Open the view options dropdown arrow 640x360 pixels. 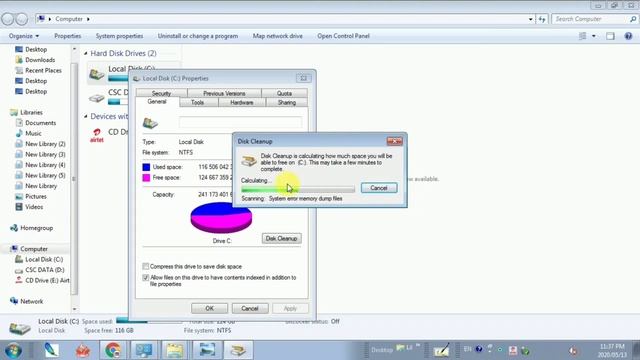tap(593, 36)
